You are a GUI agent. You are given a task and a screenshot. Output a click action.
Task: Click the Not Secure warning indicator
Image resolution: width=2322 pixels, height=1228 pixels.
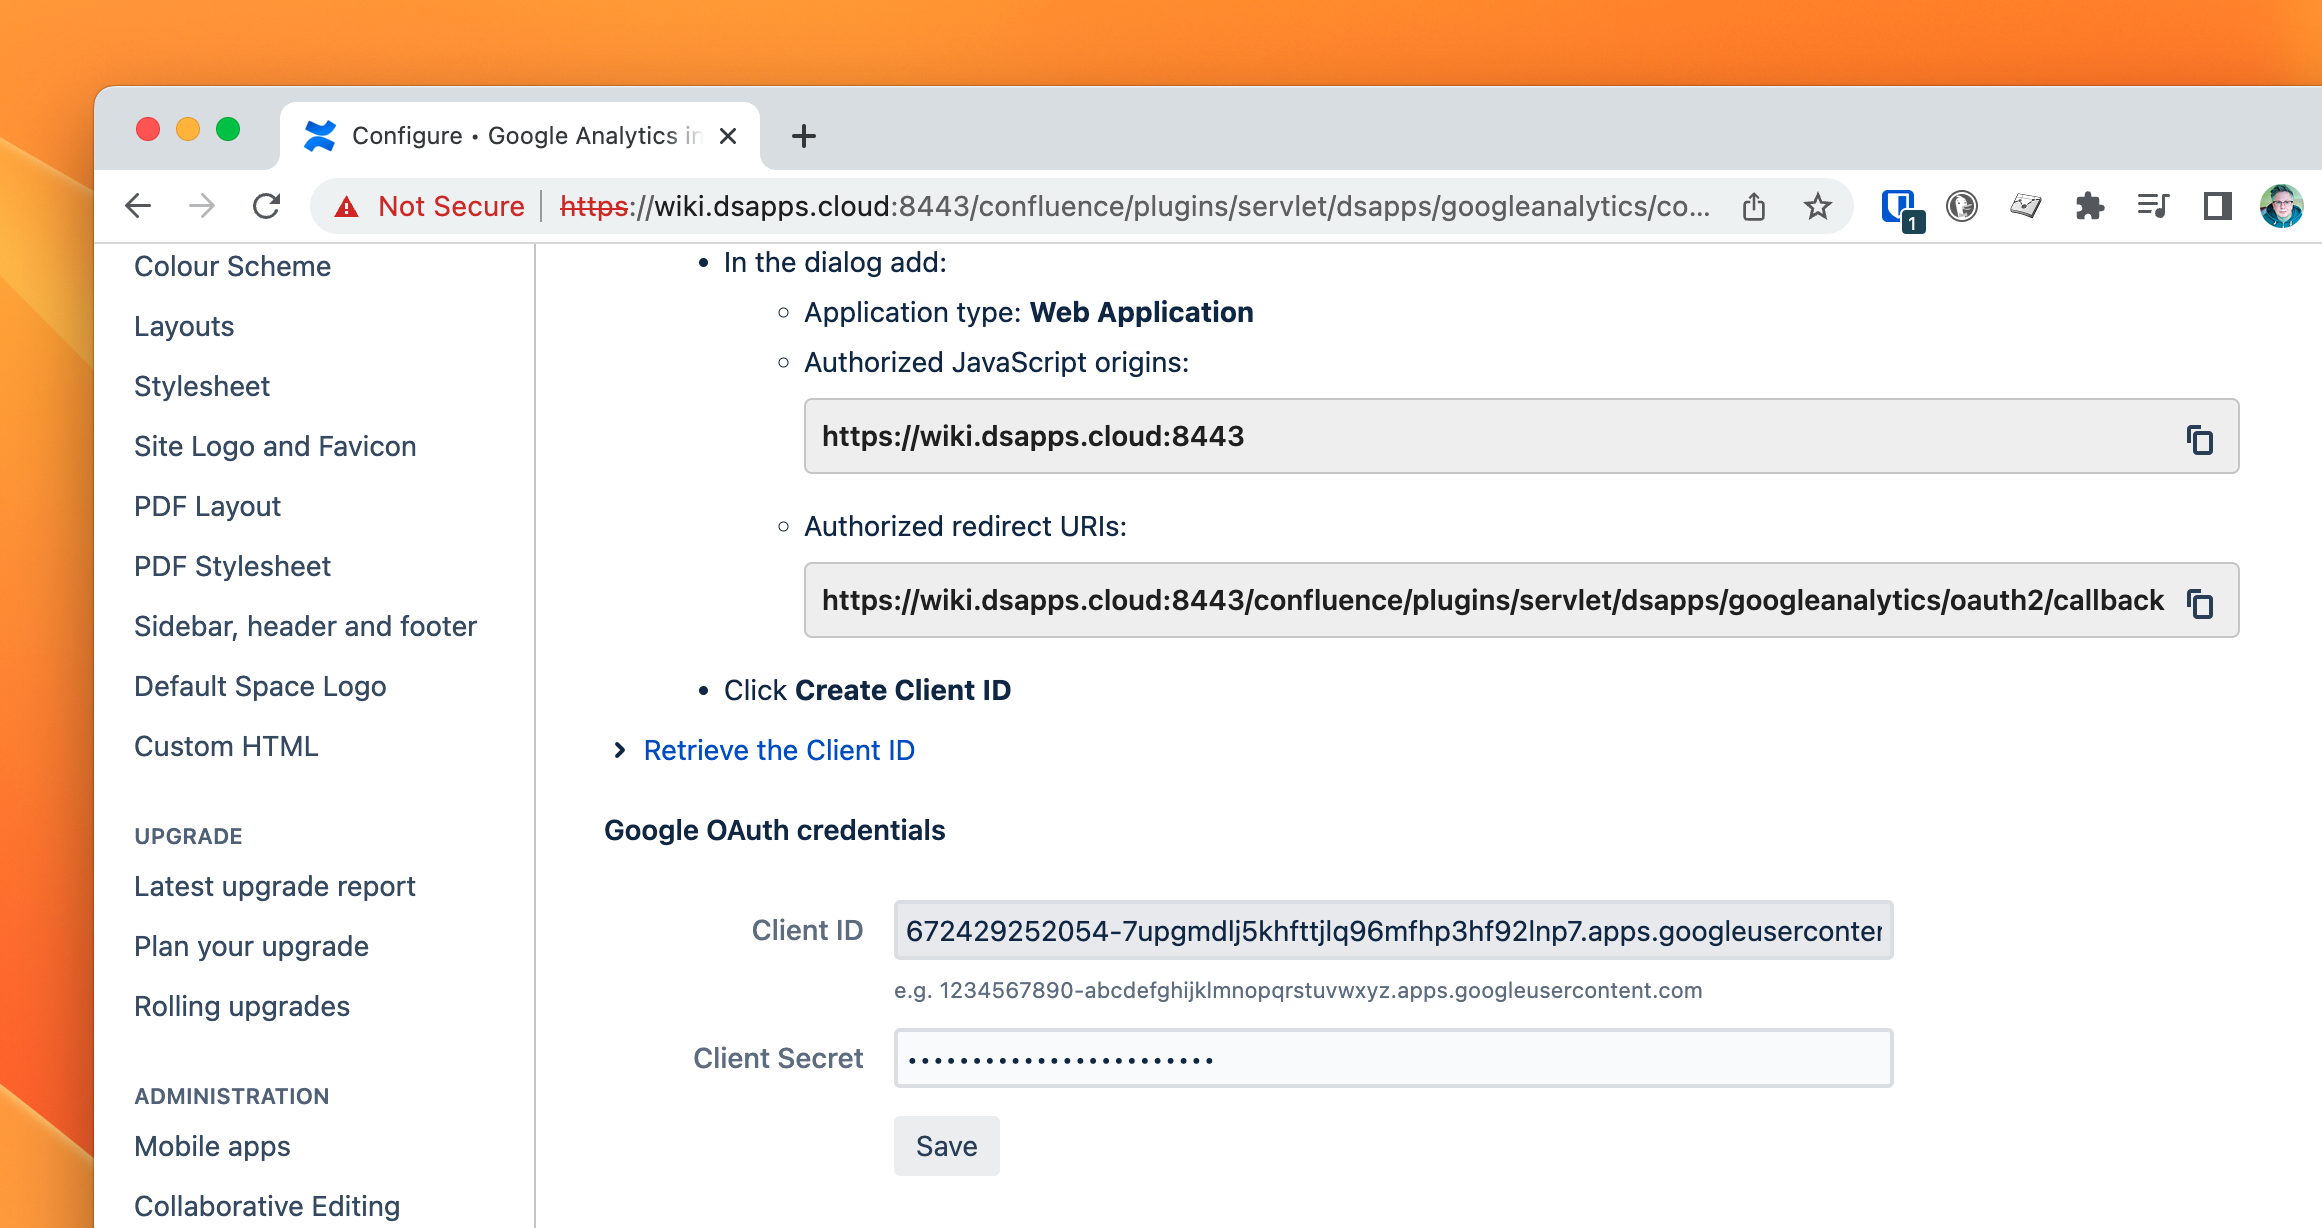click(431, 206)
